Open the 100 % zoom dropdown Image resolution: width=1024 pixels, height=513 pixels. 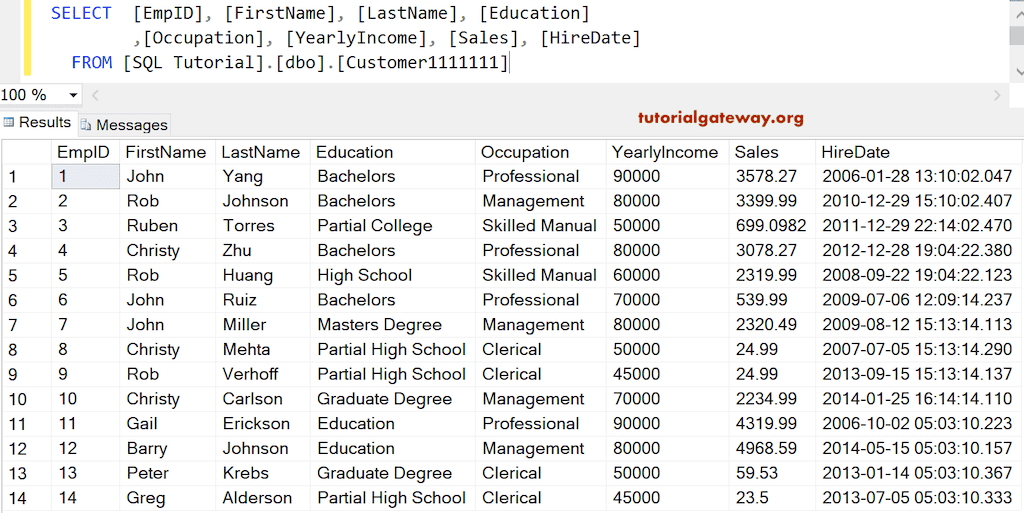tap(73, 95)
